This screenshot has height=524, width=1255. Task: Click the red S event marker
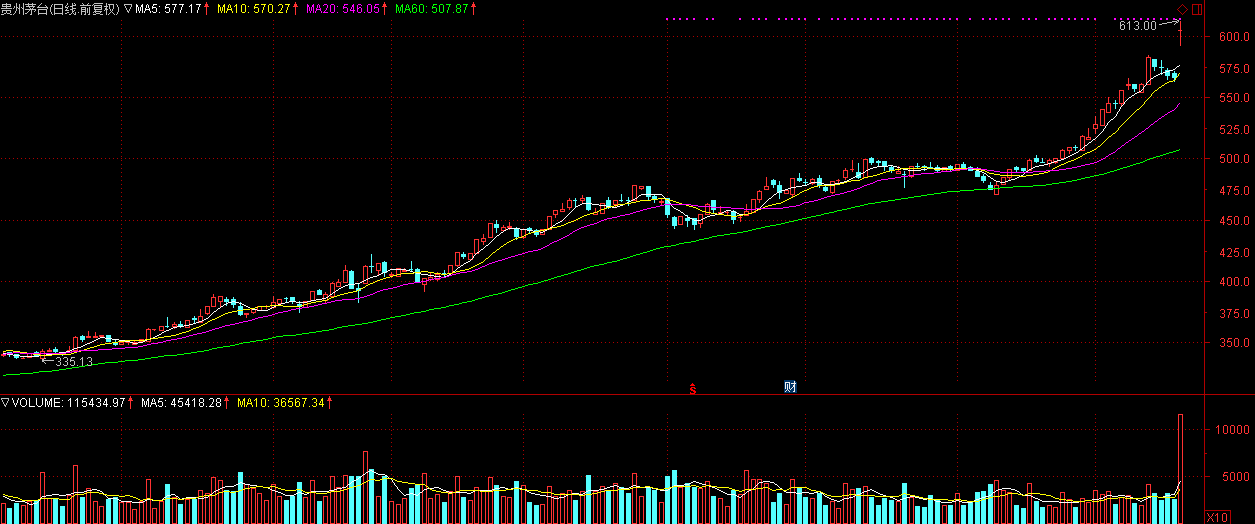pos(692,387)
